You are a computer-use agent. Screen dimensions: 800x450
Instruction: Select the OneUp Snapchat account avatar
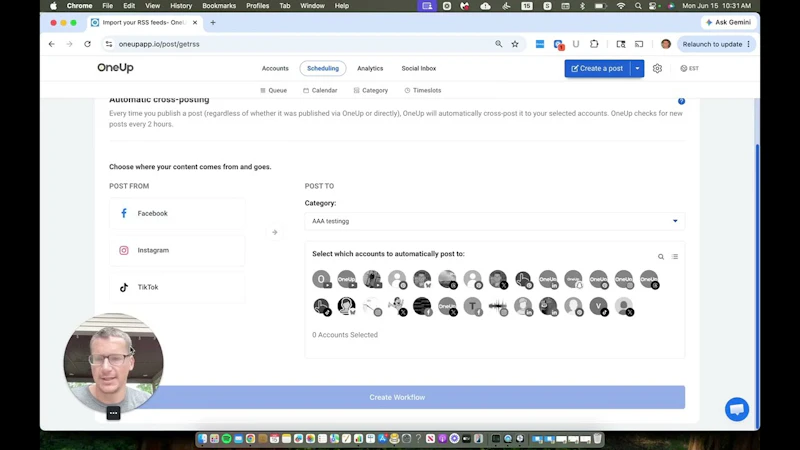(573, 279)
